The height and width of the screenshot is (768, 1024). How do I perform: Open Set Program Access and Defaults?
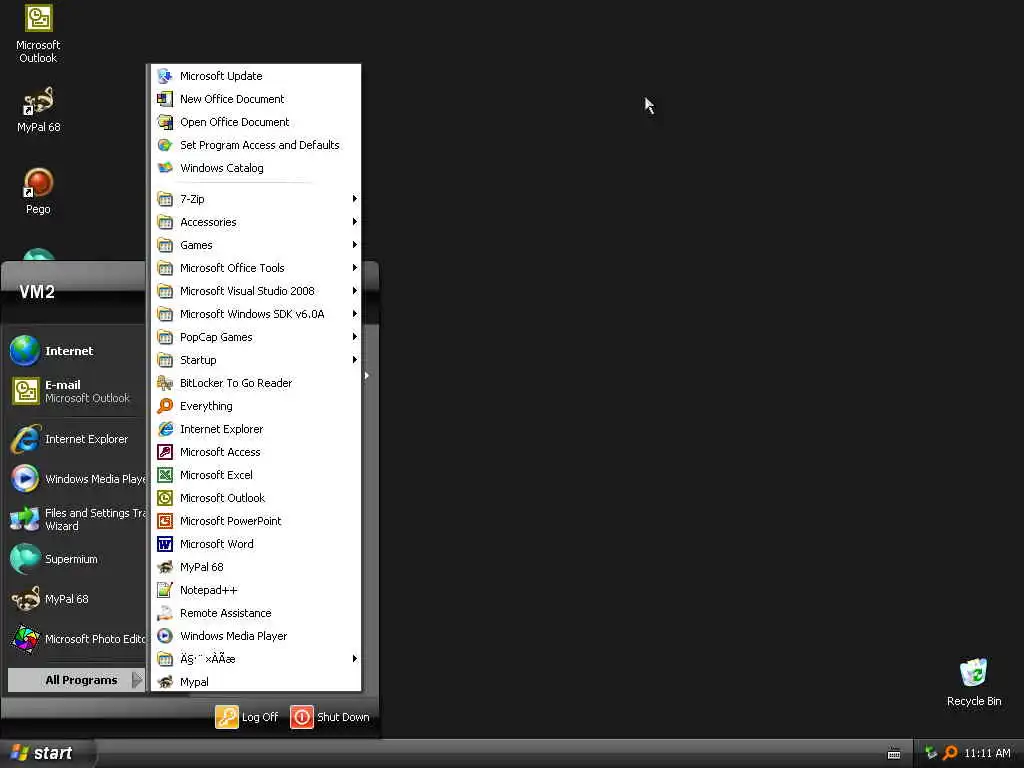coord(255,145)
